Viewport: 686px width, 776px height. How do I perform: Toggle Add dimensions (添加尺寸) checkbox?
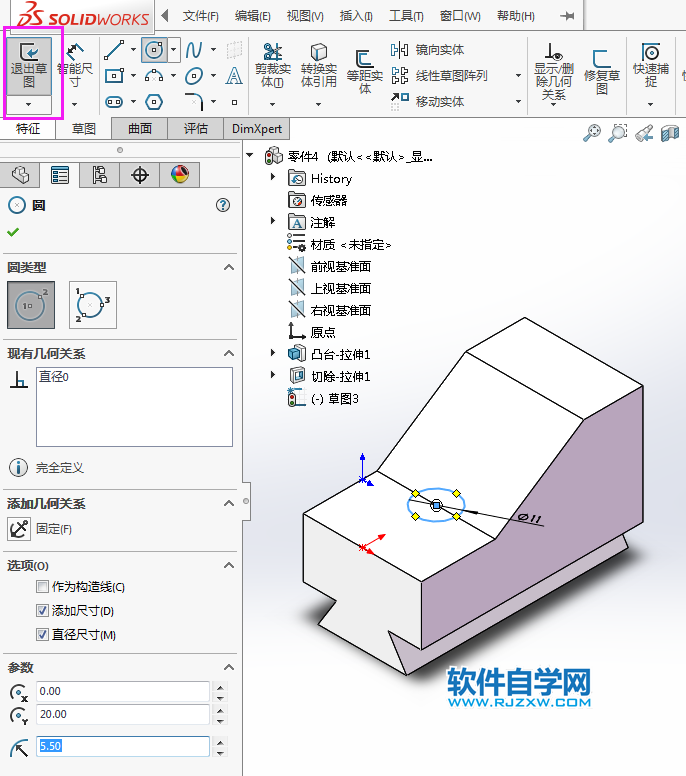click(x=43, y=610)
